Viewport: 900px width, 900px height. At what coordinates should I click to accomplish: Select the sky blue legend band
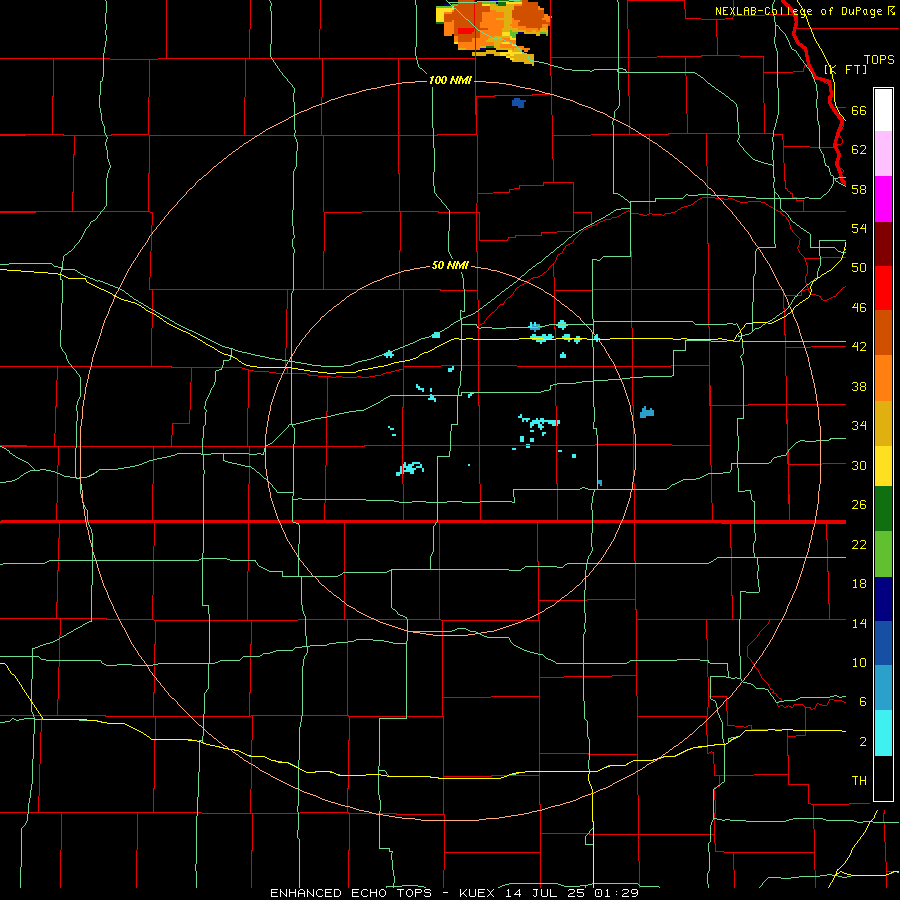click(883, 688)
